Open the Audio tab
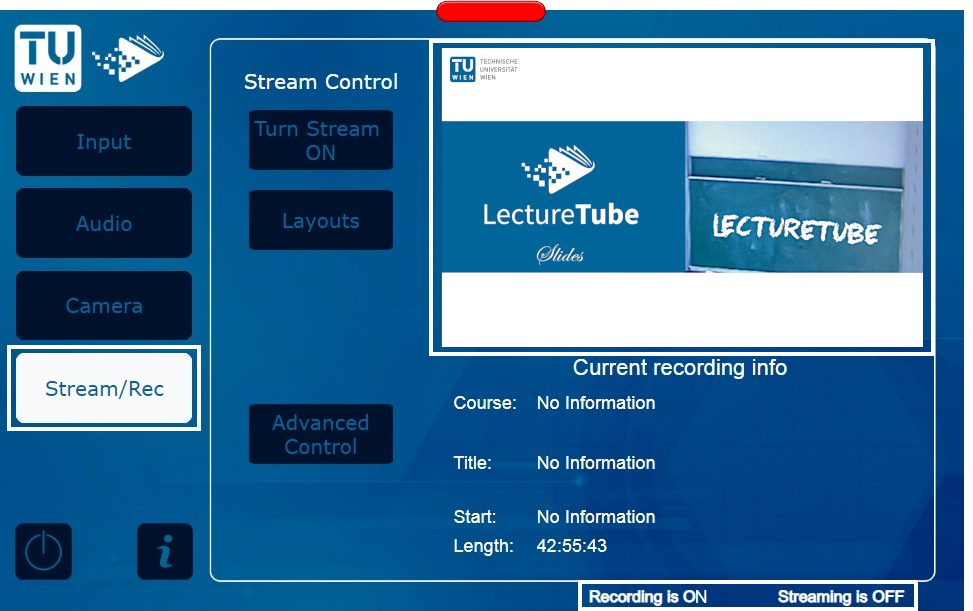The image size is (973, 611). click(x=104, y=223)
